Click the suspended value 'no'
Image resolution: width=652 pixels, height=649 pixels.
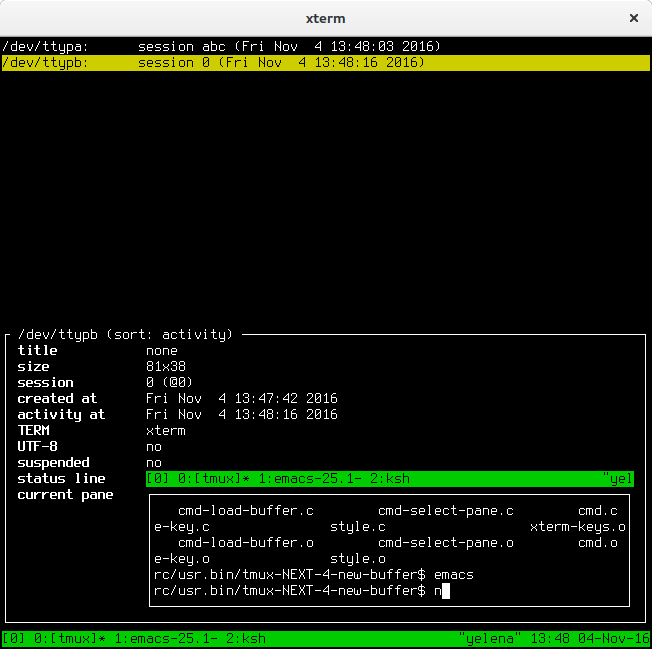154,462
